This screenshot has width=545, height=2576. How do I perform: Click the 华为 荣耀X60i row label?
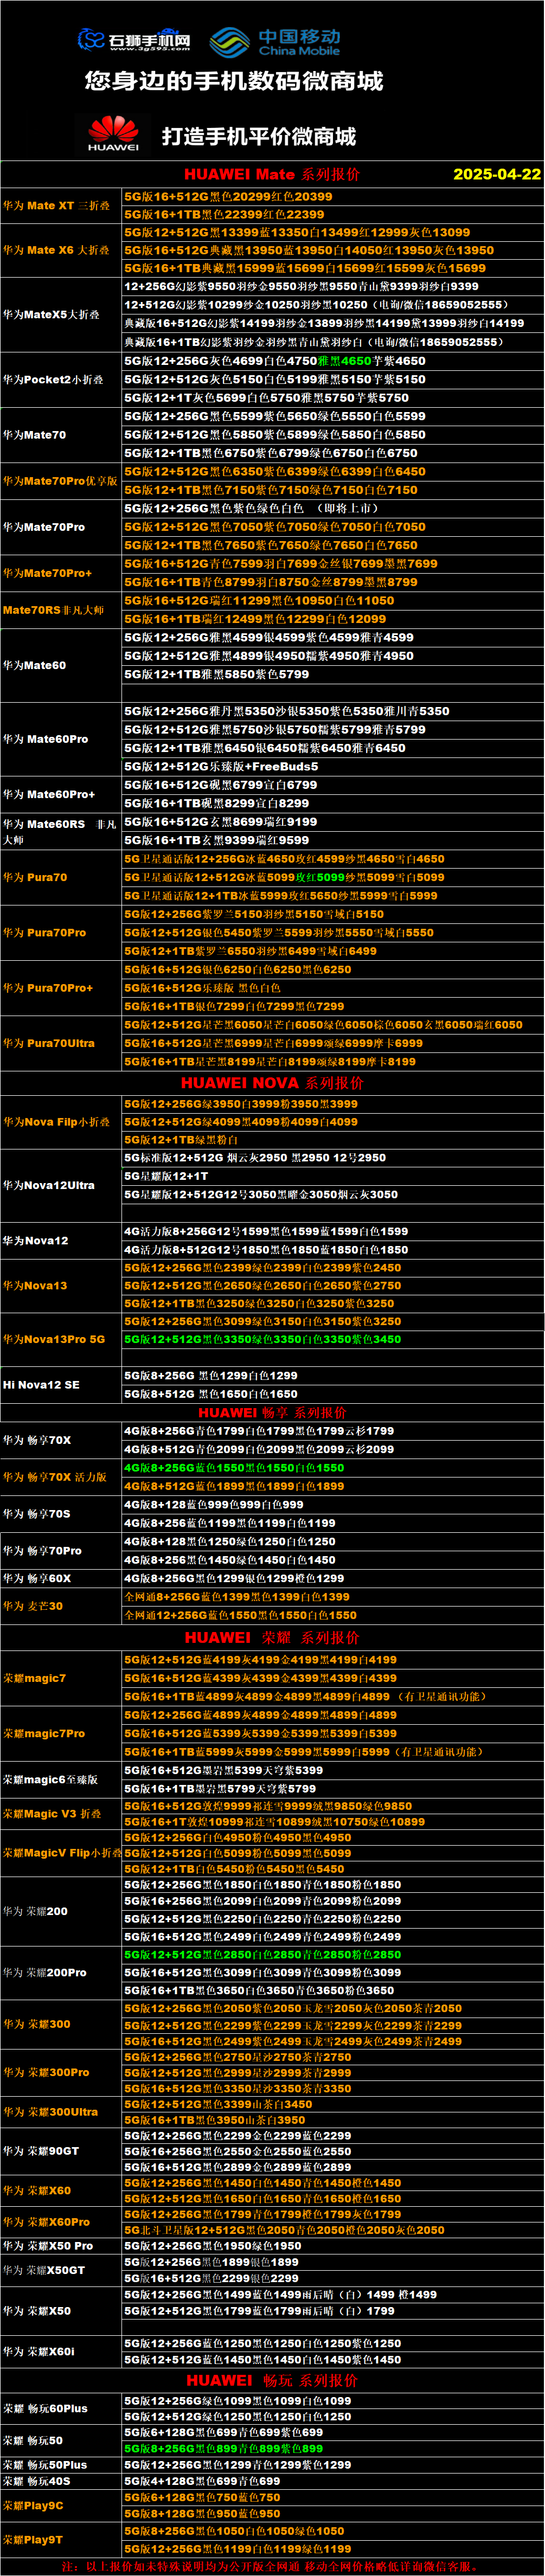38,2352
